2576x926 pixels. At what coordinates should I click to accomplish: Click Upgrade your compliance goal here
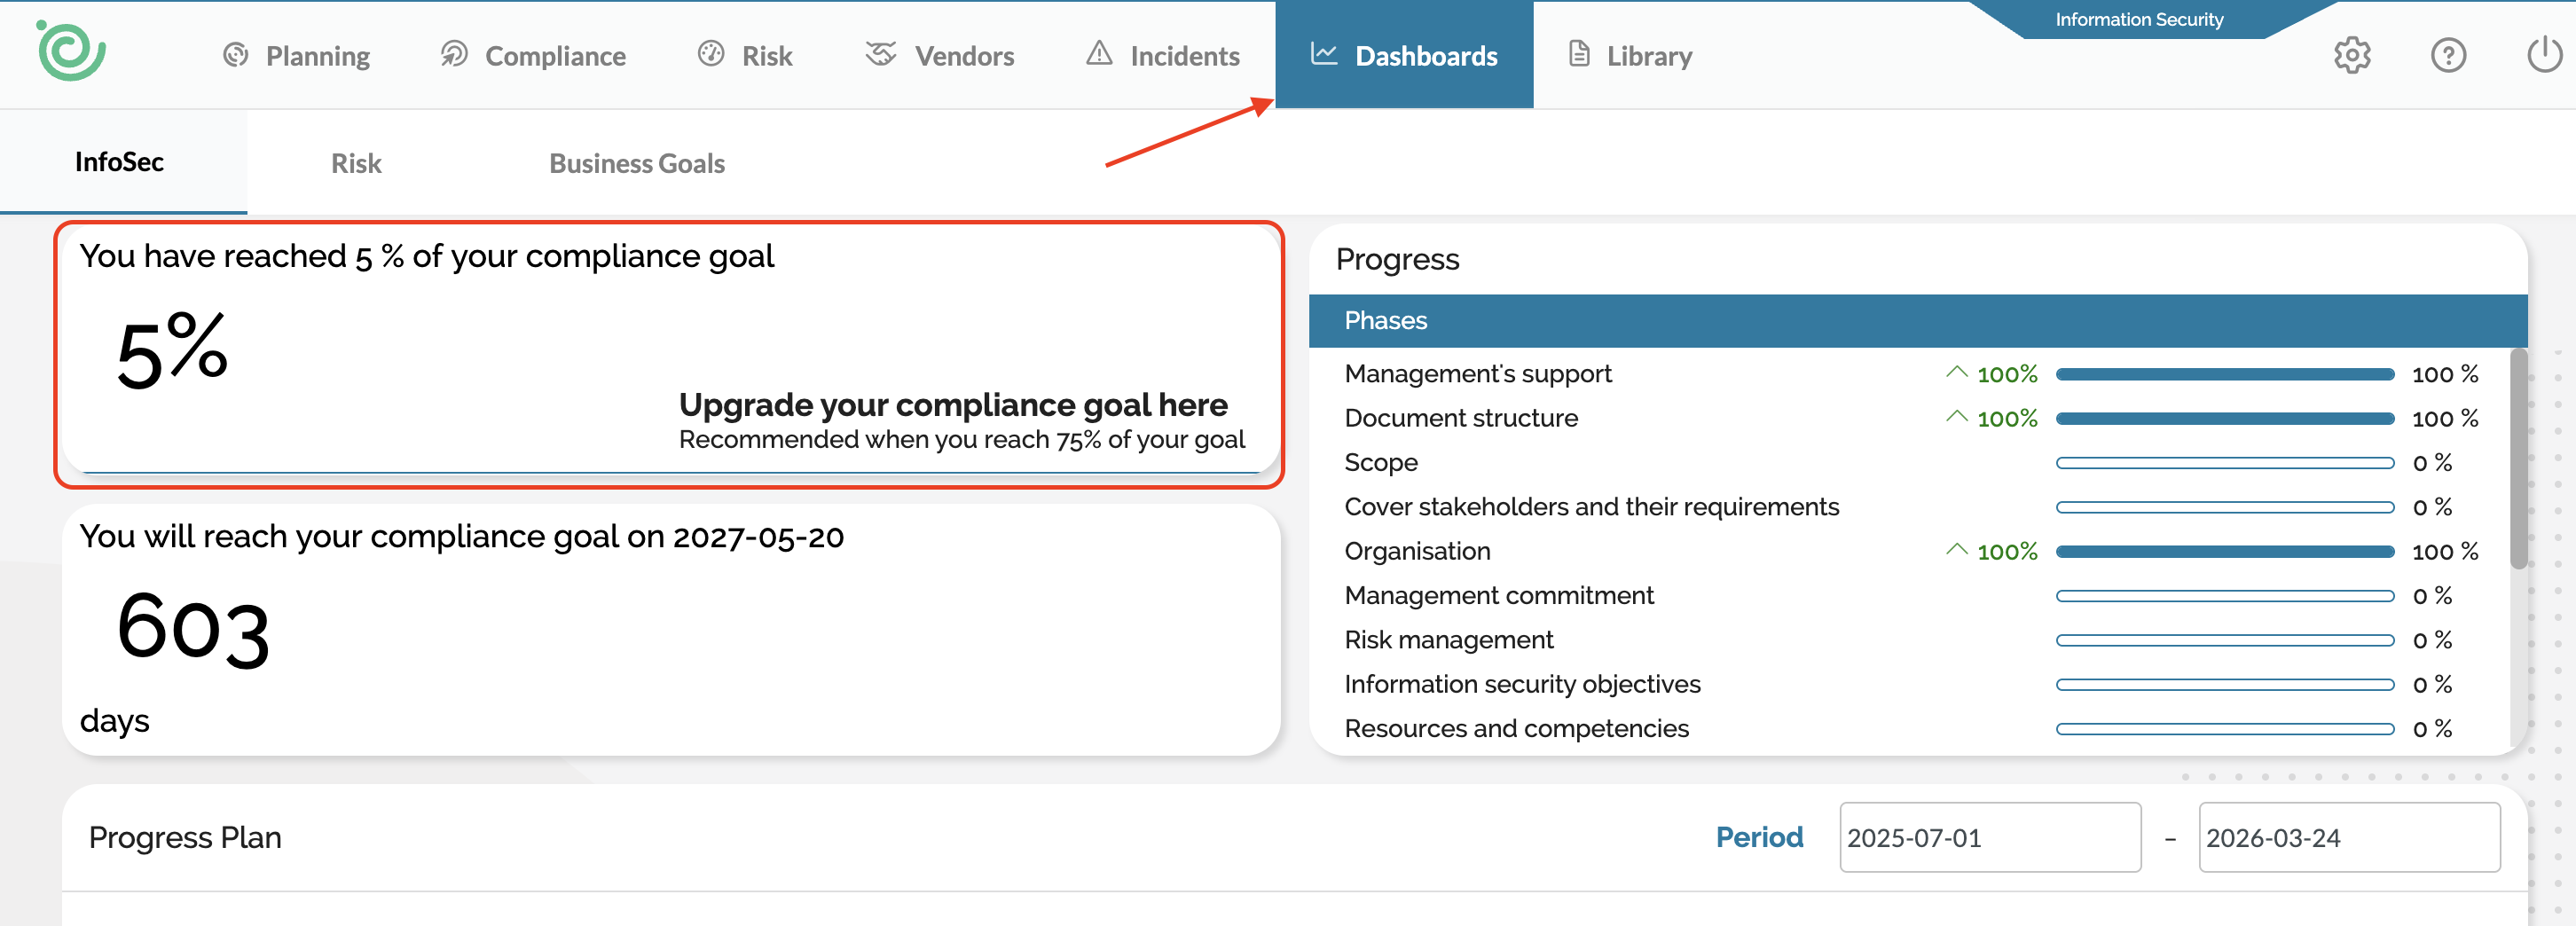(952, 405)
